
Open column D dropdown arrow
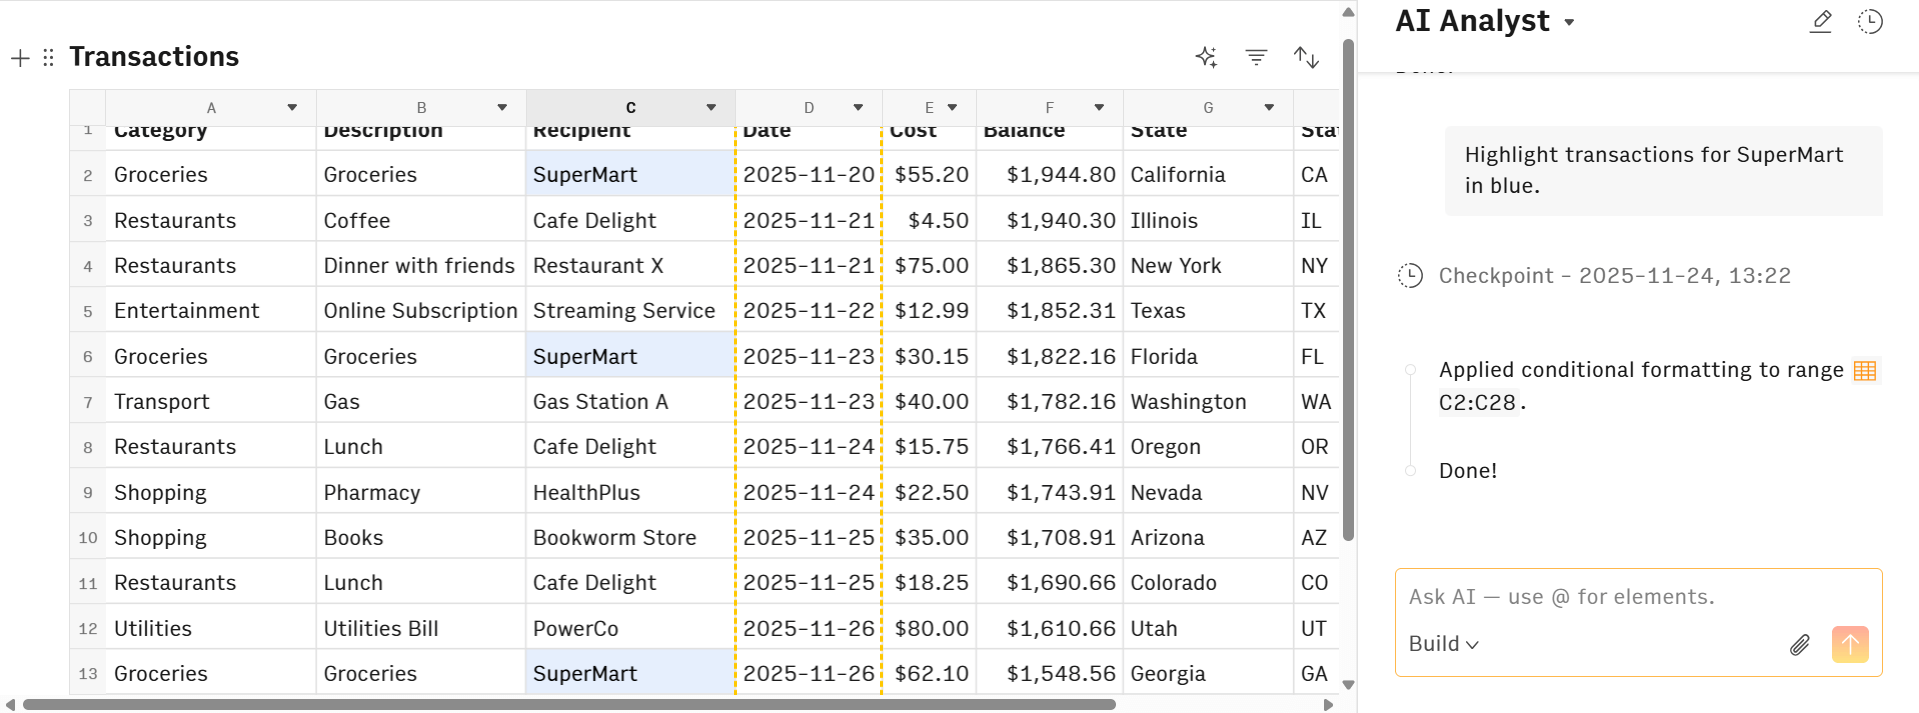click(858, 107)
